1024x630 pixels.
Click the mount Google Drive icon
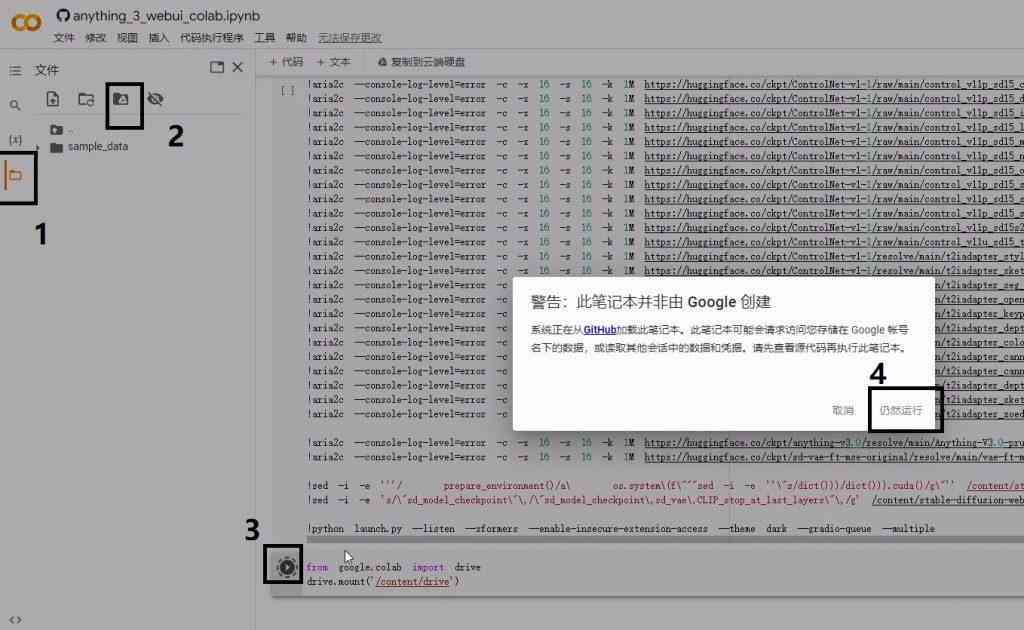pos(121,99)
